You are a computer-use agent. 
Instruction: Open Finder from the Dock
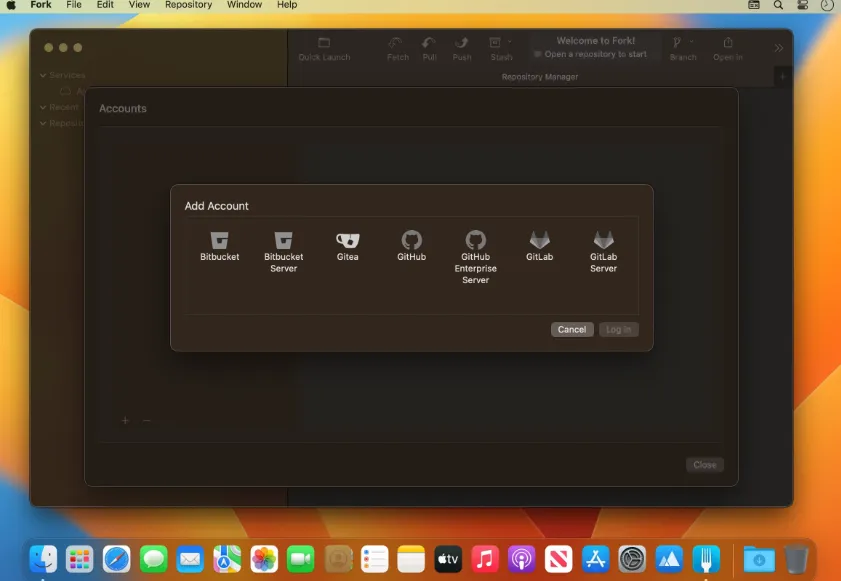43,559
